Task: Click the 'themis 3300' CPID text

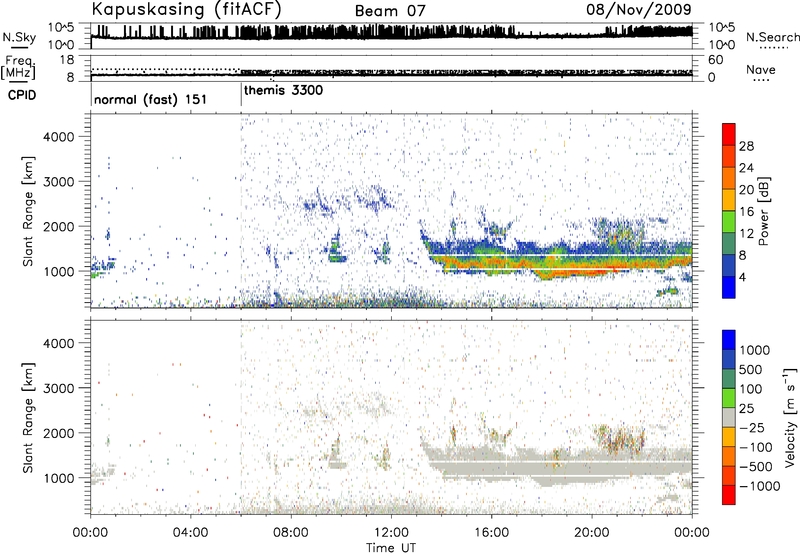Action: pos(283,91)
